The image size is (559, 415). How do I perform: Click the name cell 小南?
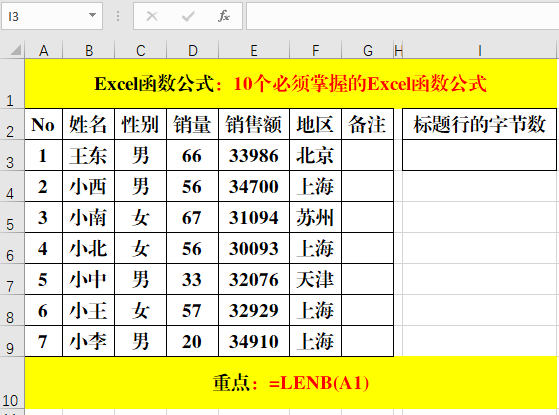pos(88,217)
